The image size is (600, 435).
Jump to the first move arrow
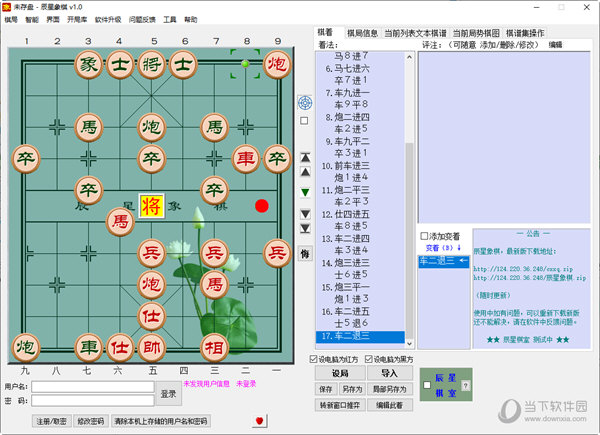(305, 157)
